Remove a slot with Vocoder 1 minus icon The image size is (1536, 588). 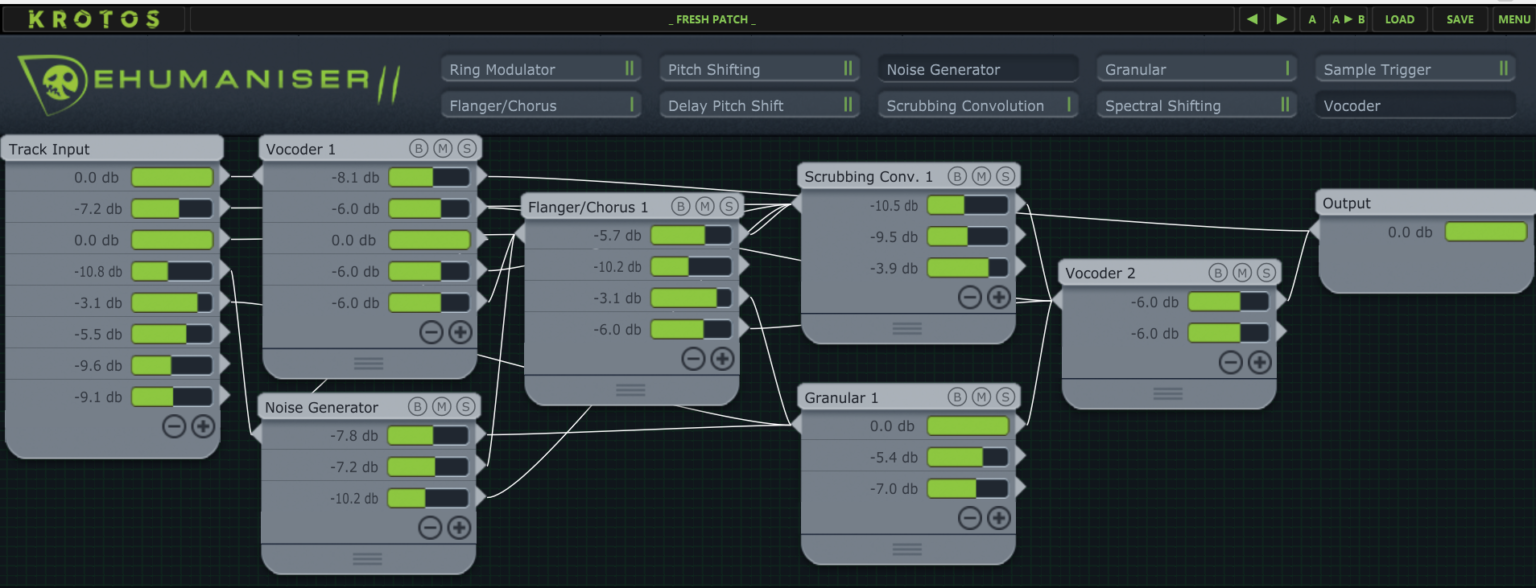click(x=431, y=333)
